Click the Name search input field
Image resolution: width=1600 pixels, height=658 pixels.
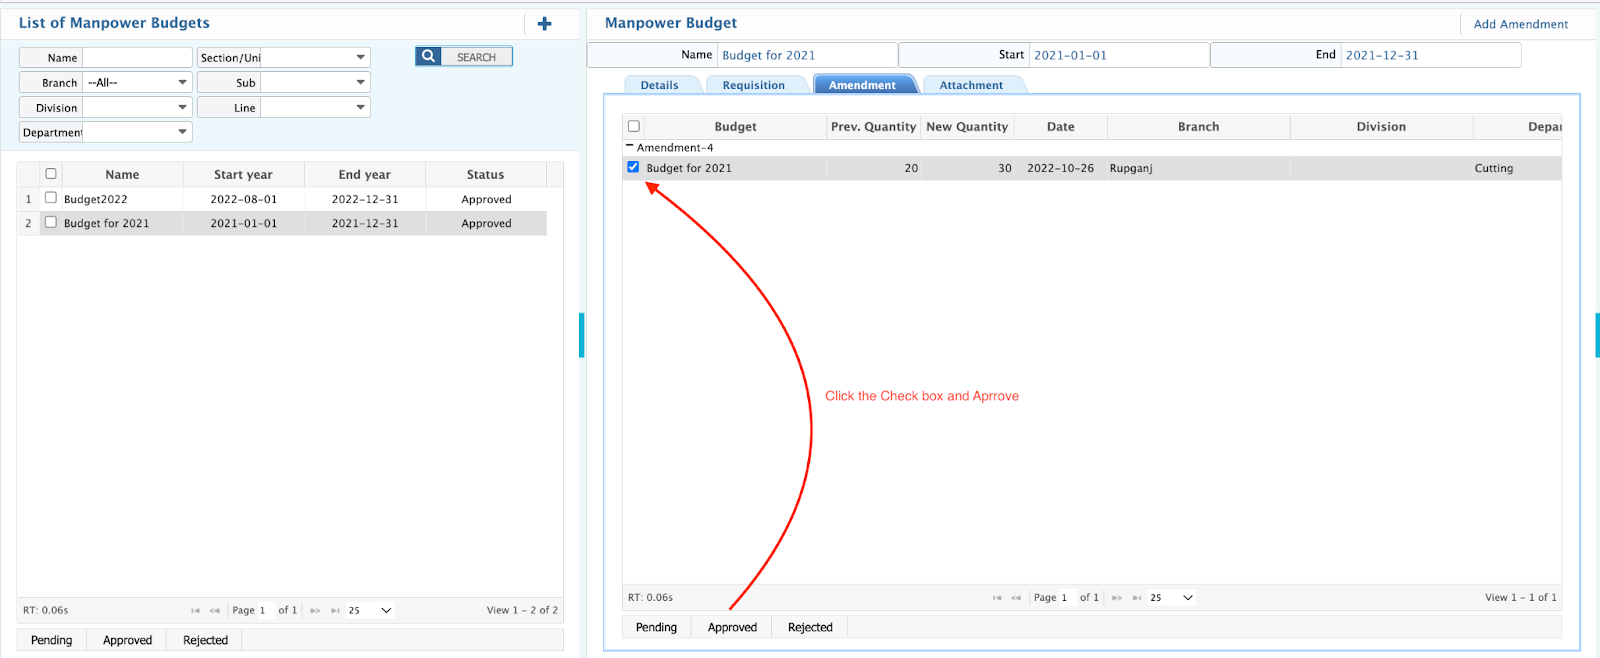click(137, 58)
